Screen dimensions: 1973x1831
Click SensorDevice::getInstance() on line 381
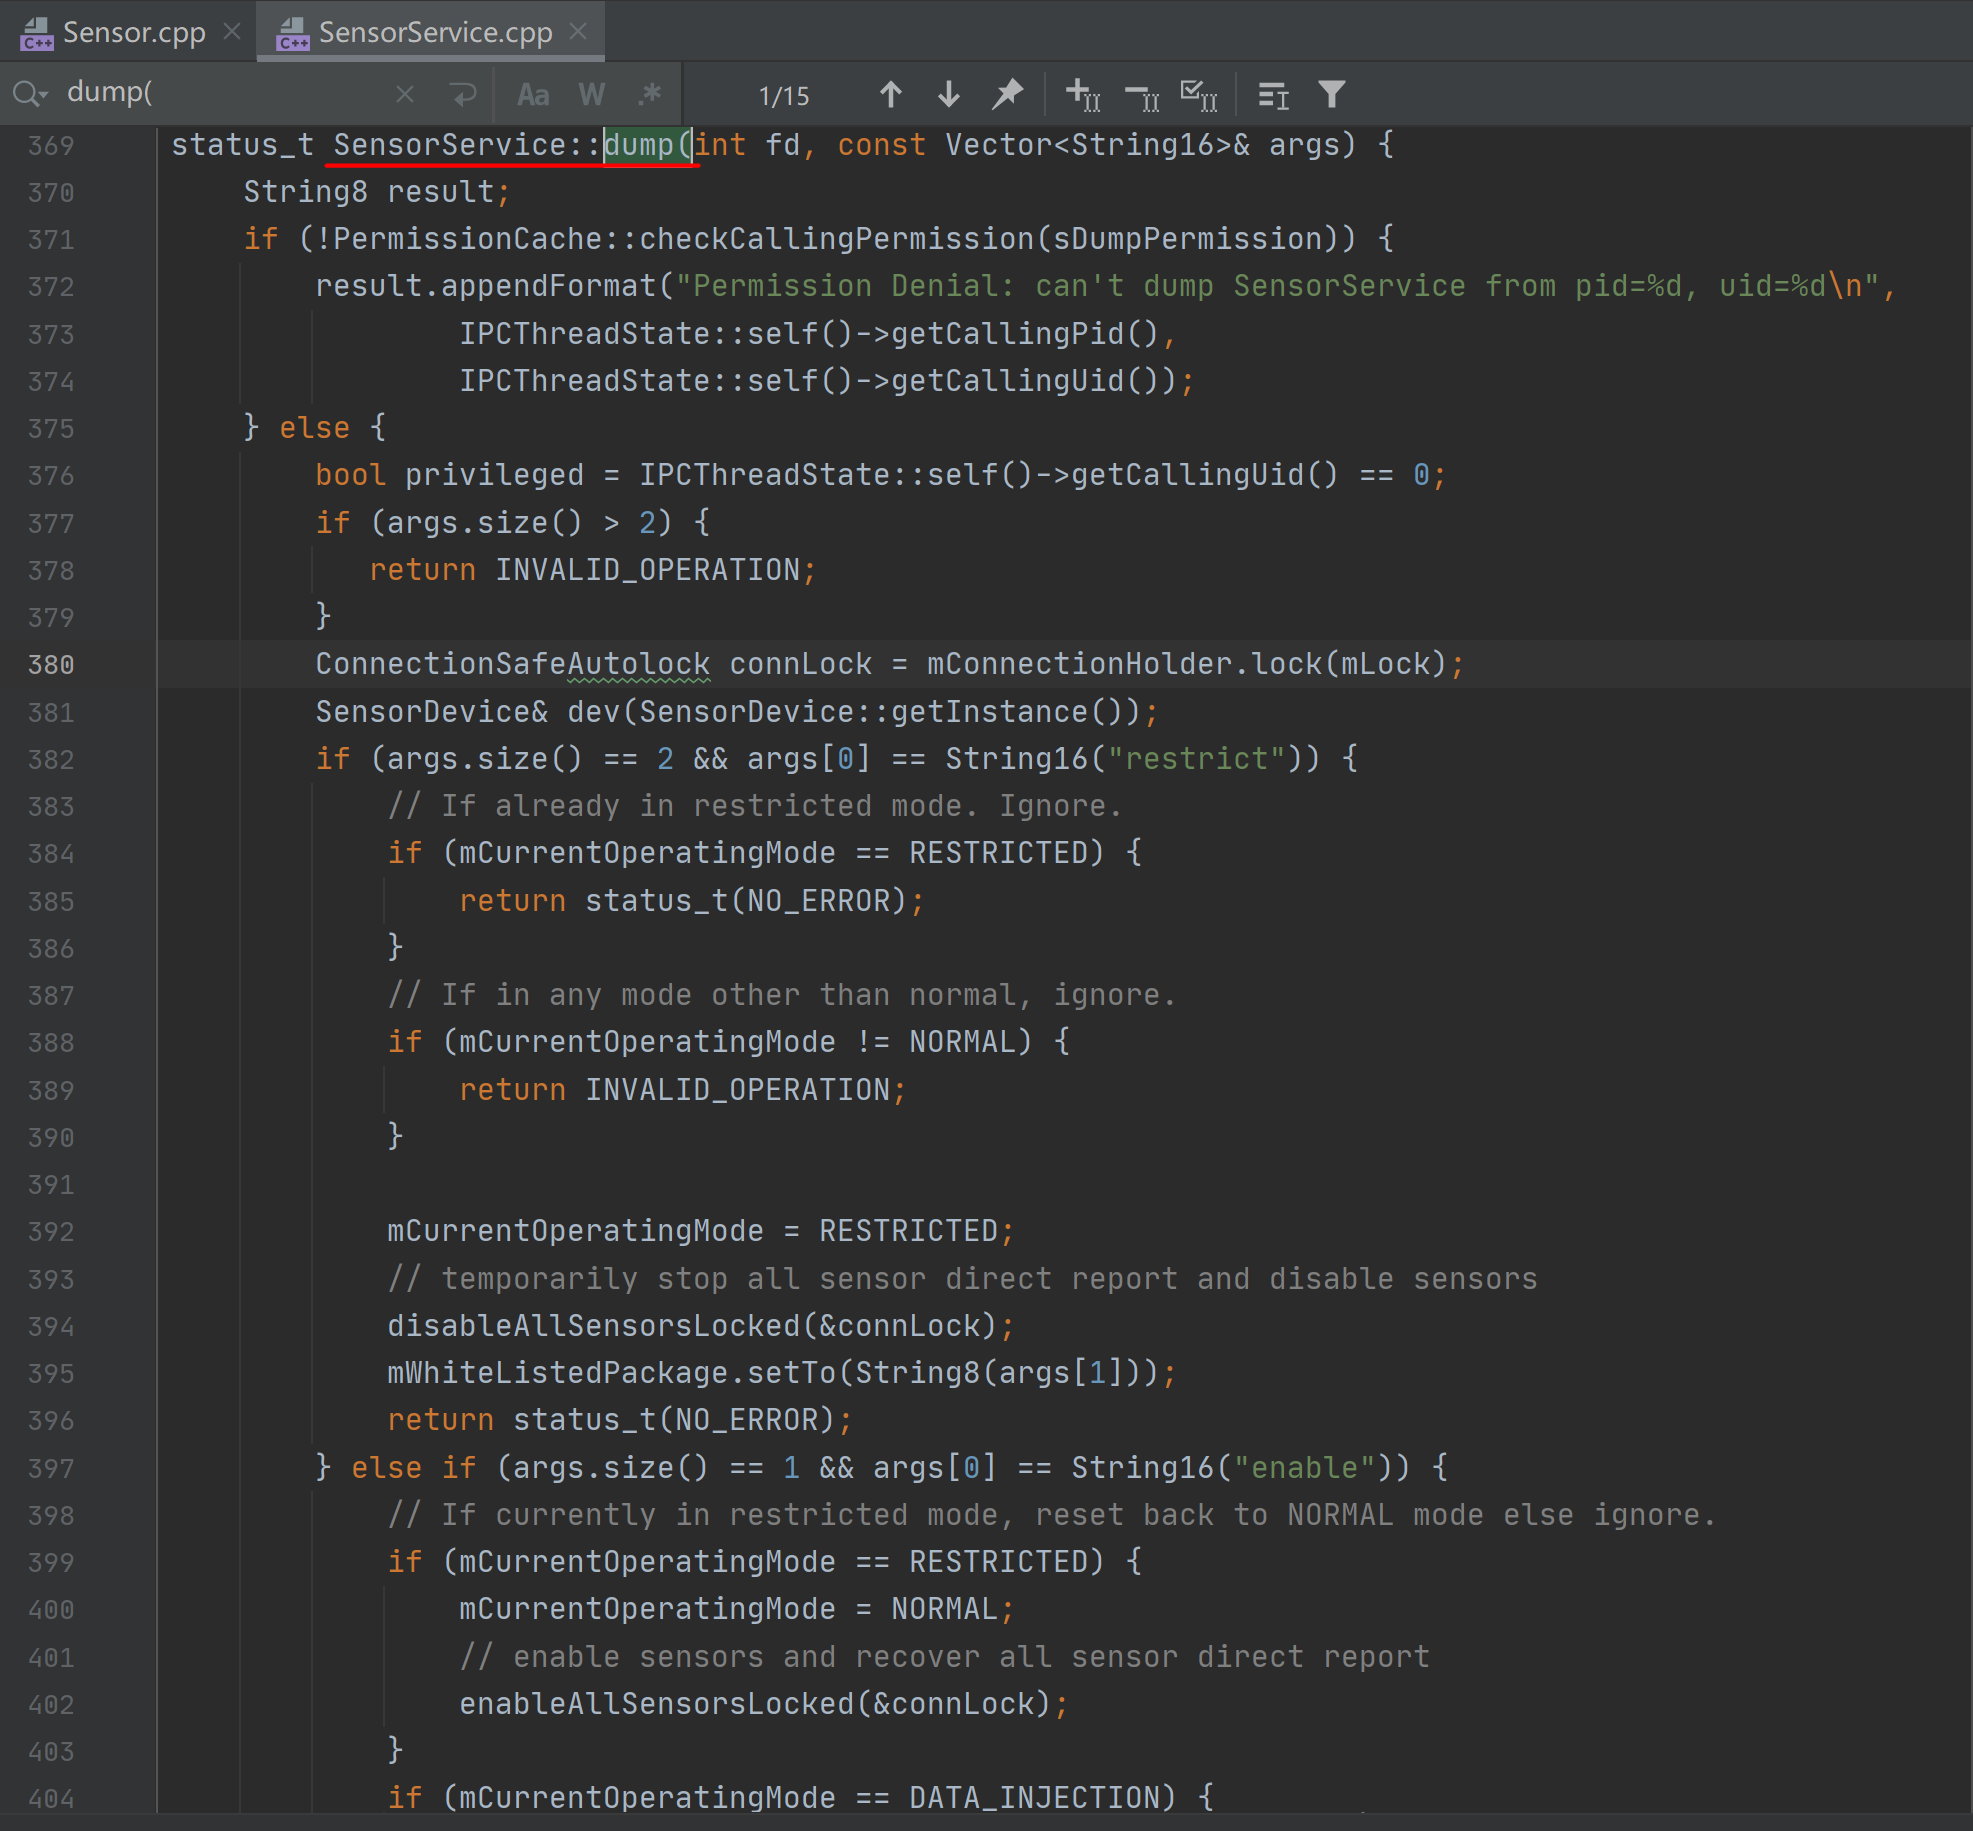[x=882, y=712]
